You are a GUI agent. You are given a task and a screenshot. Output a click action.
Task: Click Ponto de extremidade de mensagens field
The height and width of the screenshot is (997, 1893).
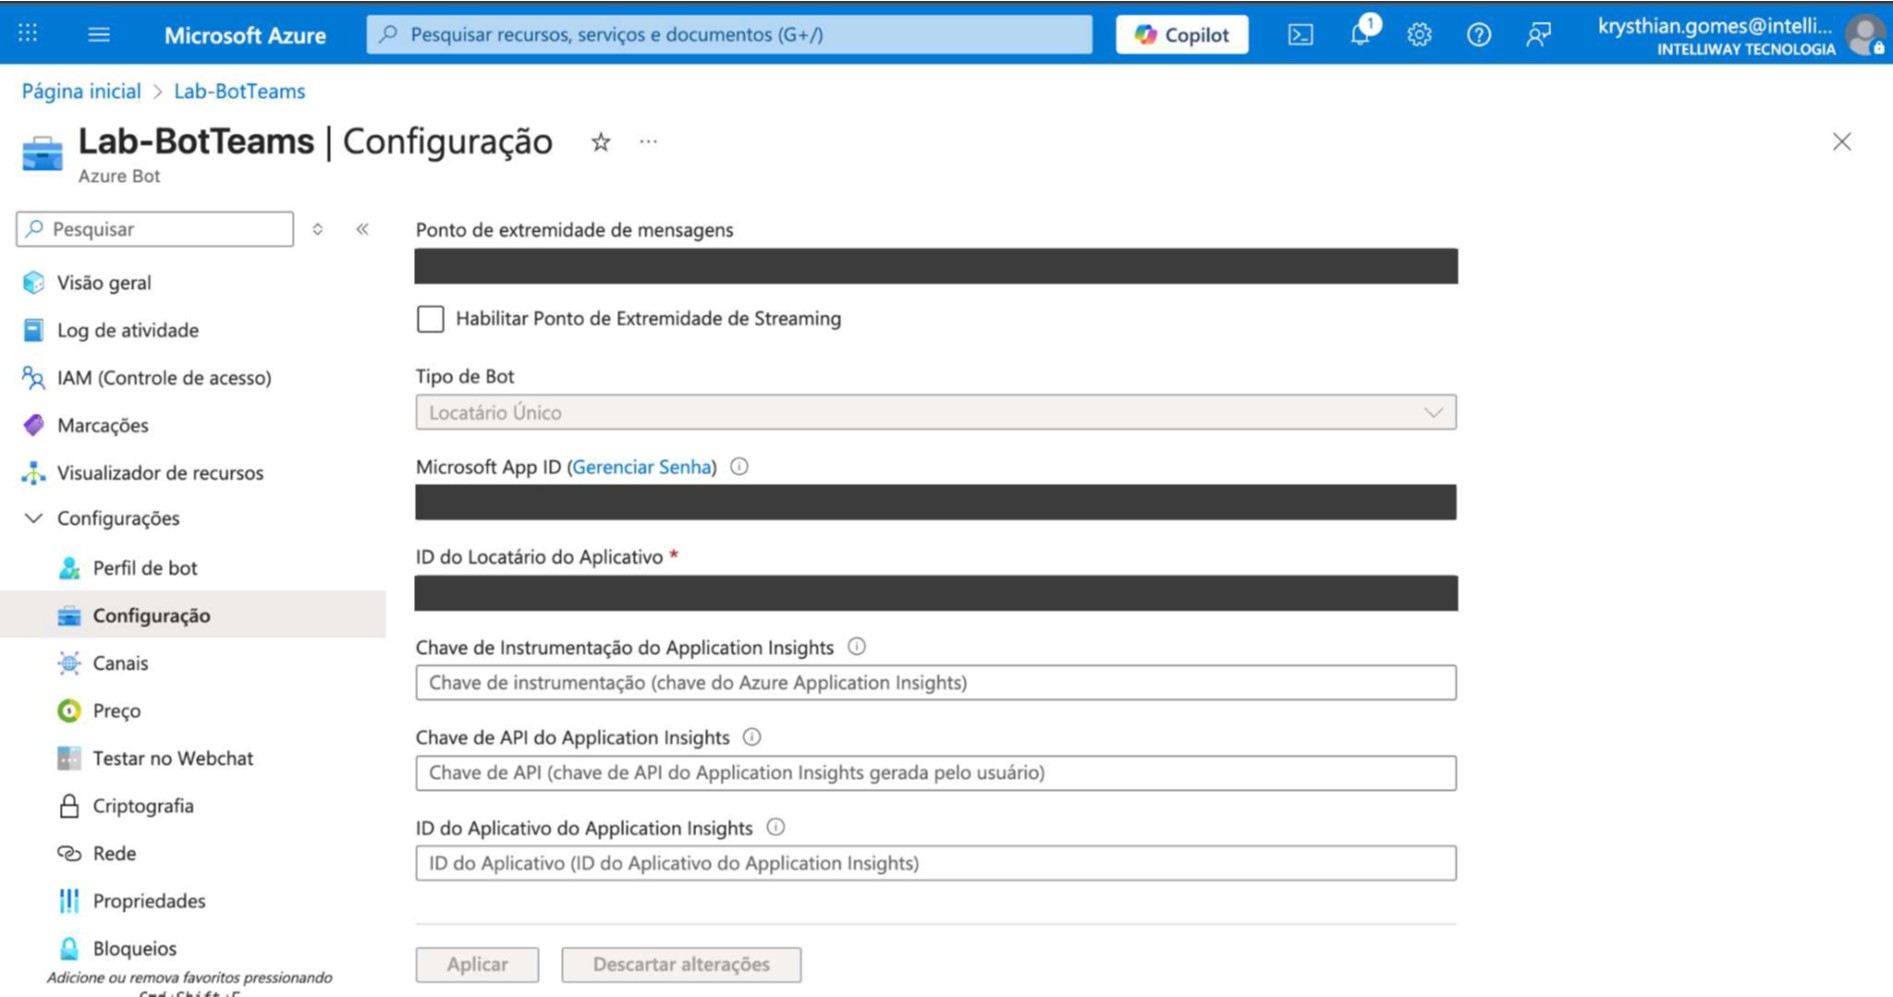(936, 266)
